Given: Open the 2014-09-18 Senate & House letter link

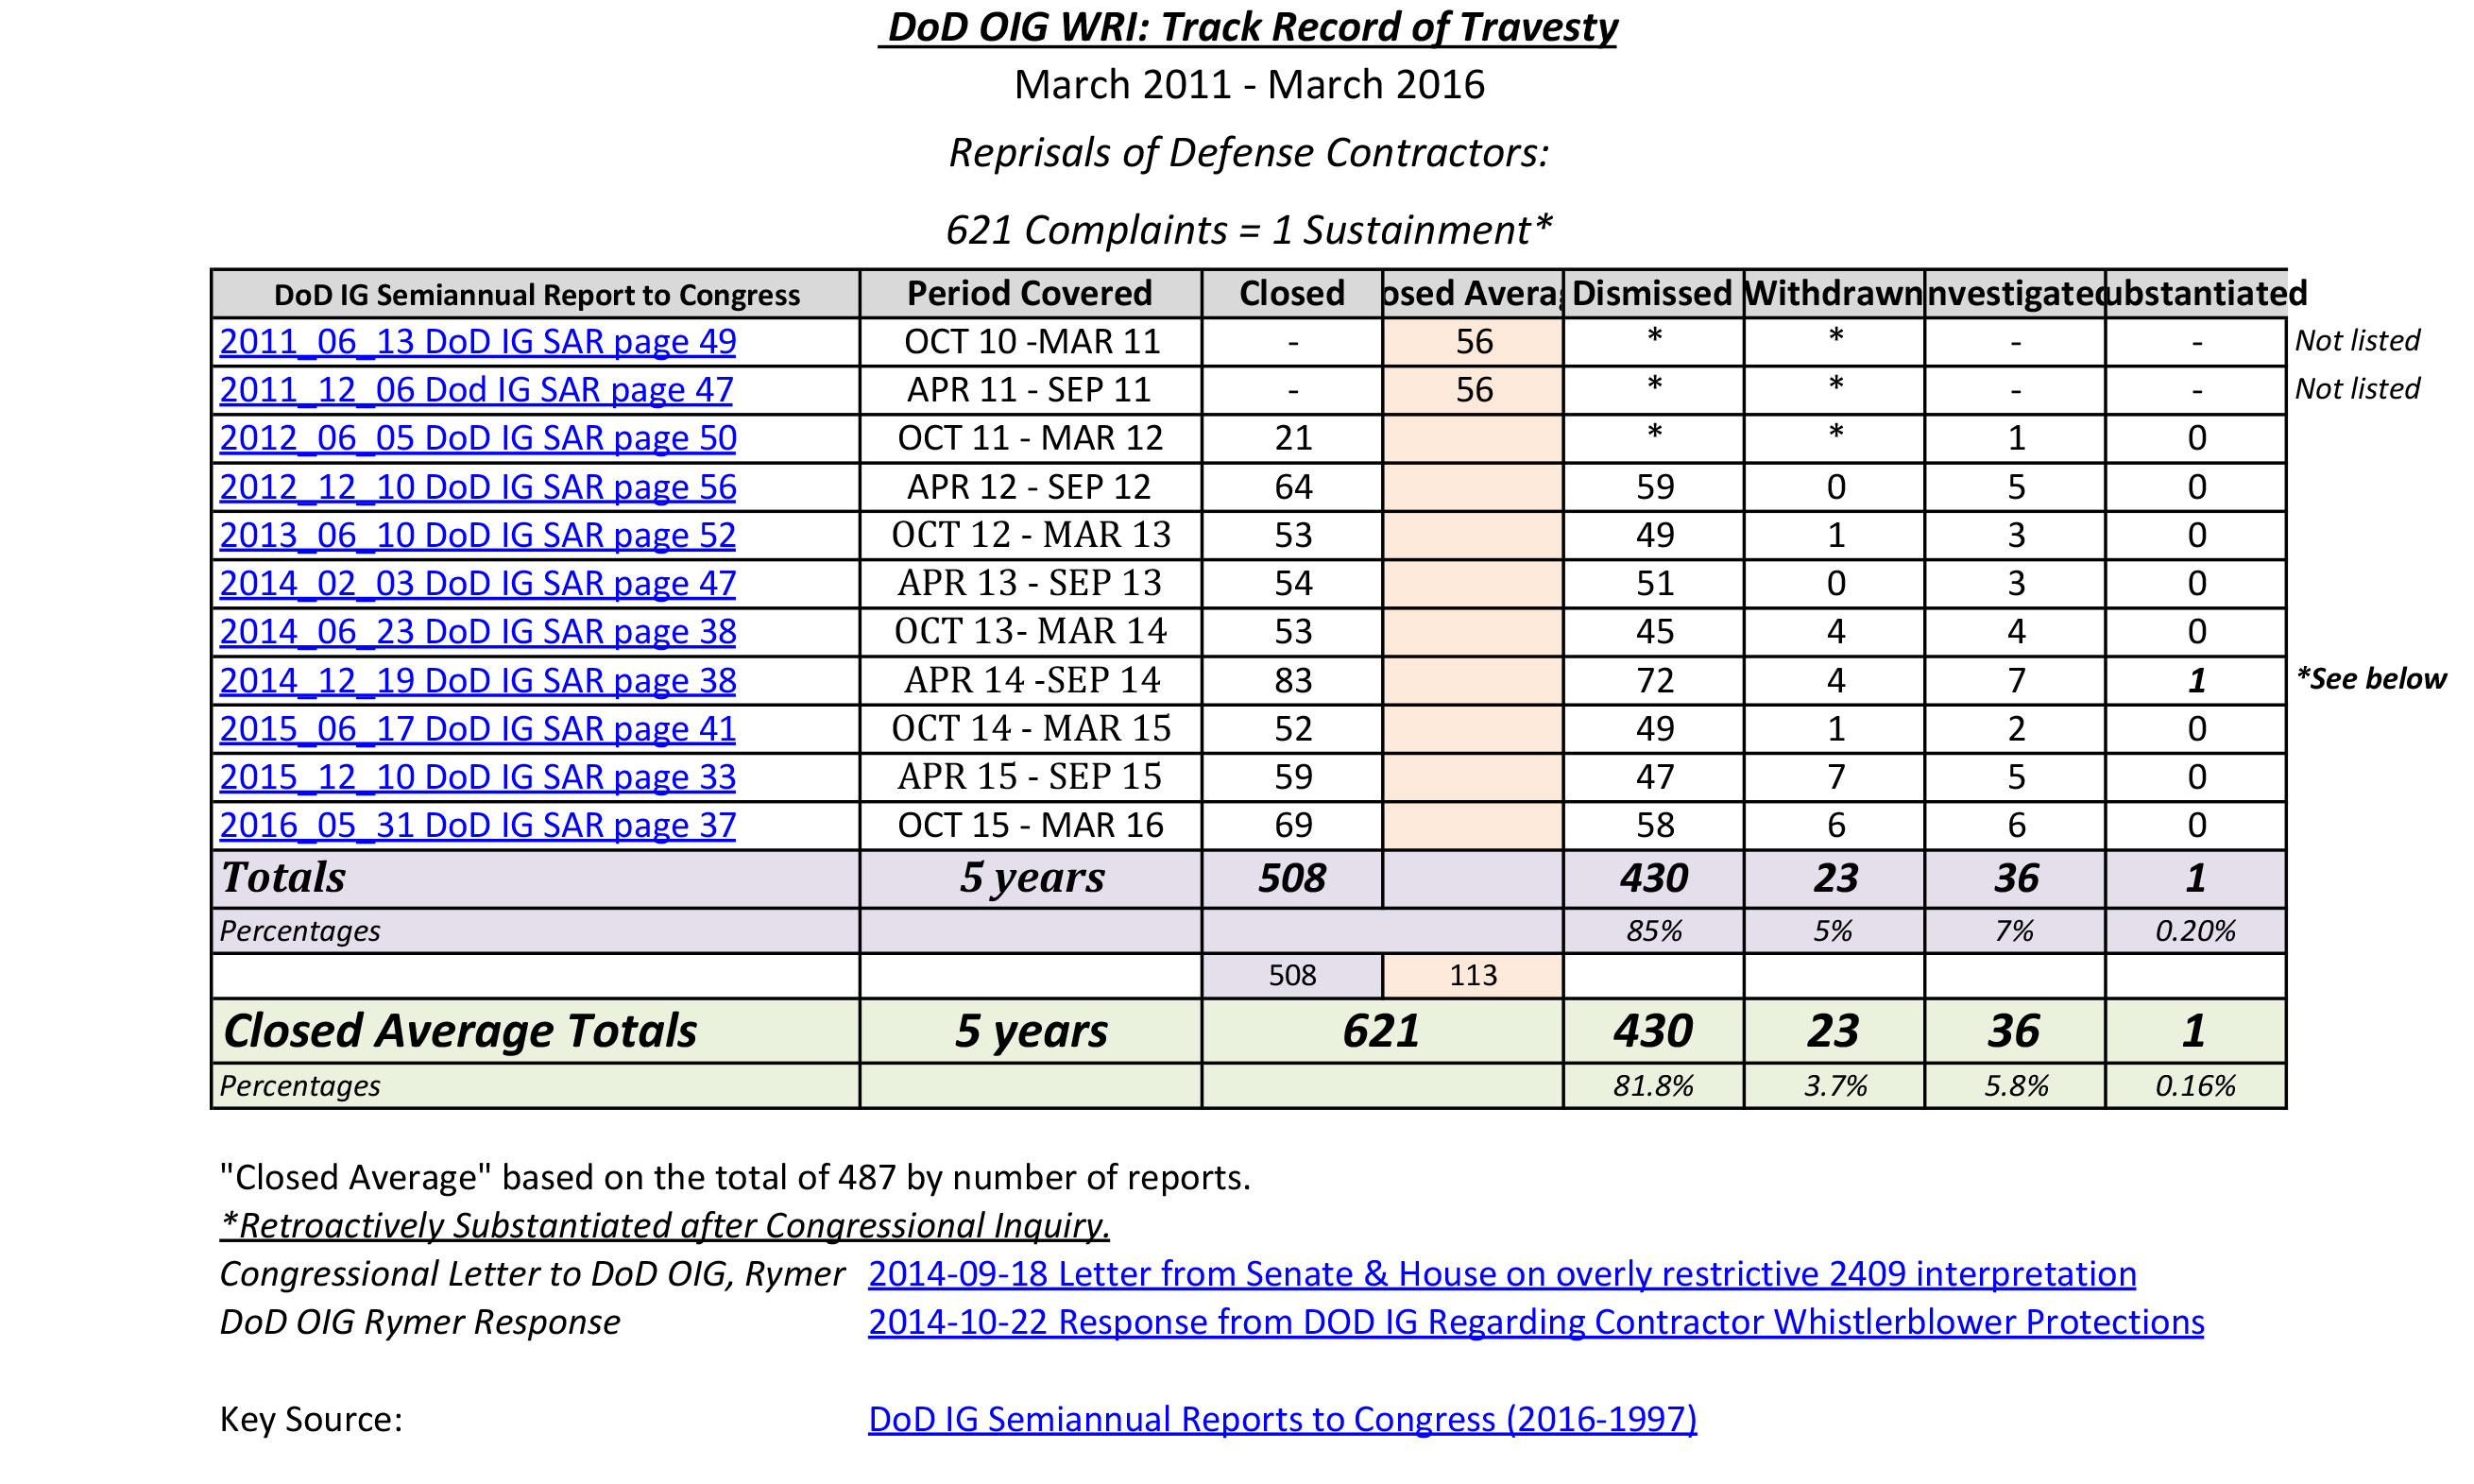Looking at the screenshot, I should click(x=1501, y=1274).
